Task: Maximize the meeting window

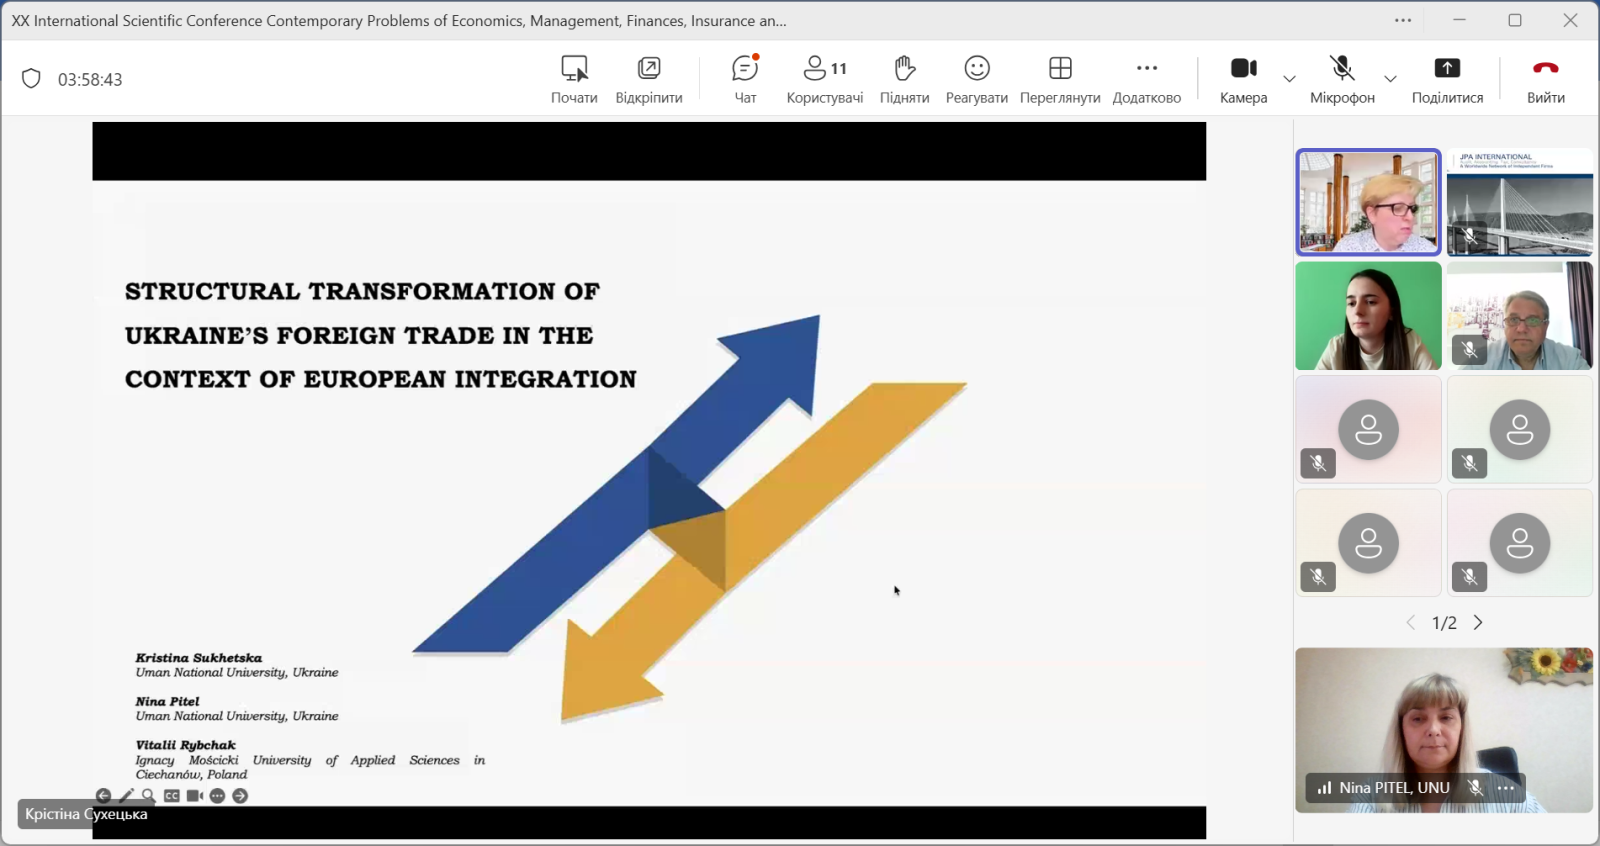Action: tap(1515, 20)
